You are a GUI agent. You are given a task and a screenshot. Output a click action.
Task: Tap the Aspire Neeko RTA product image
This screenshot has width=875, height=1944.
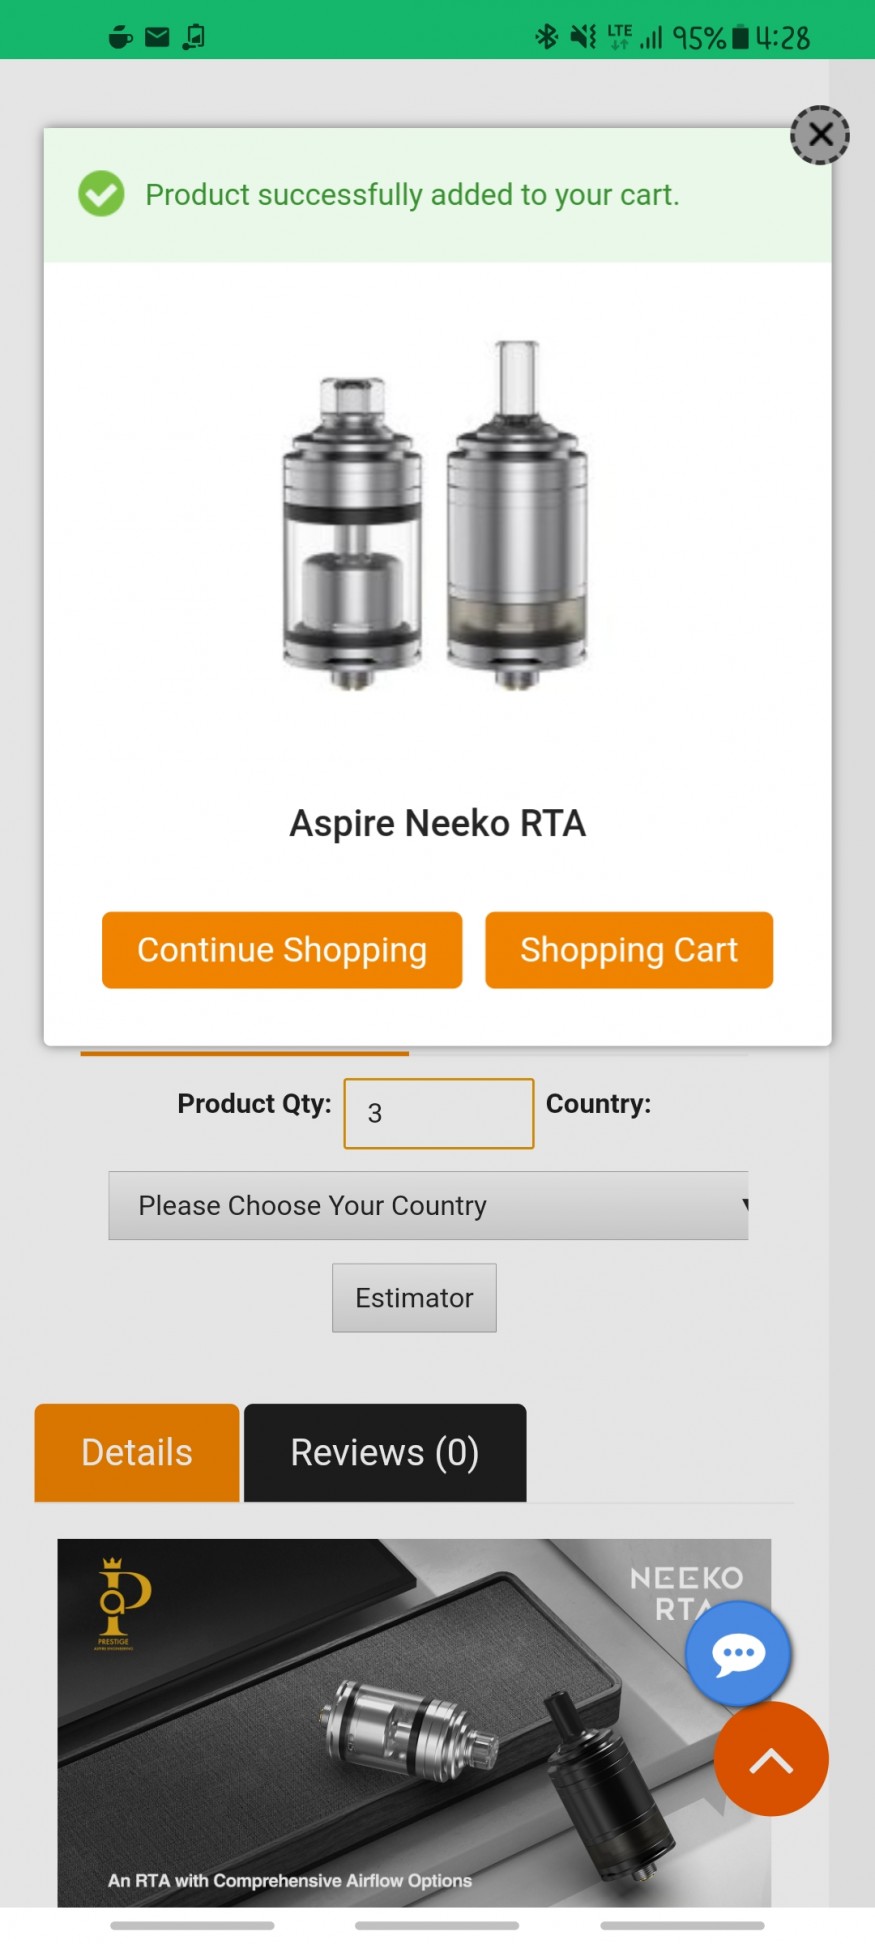pos(437,515)
